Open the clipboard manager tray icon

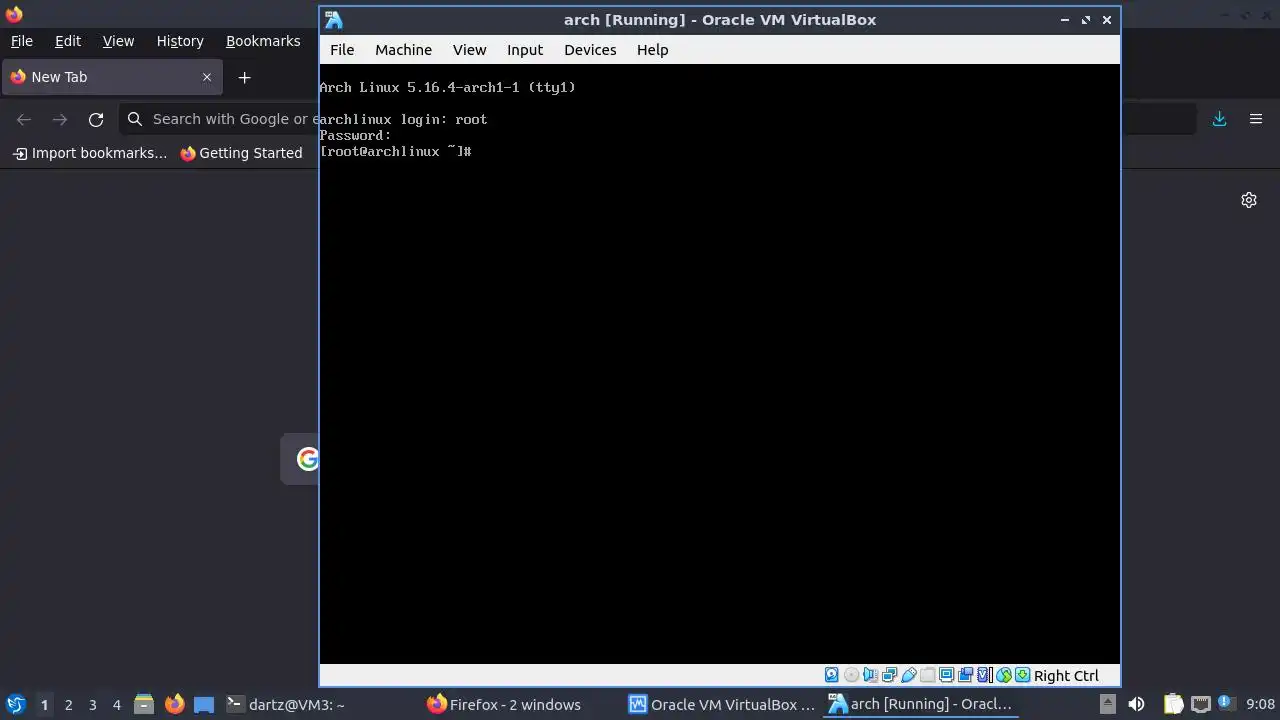tap(1173, 704)
